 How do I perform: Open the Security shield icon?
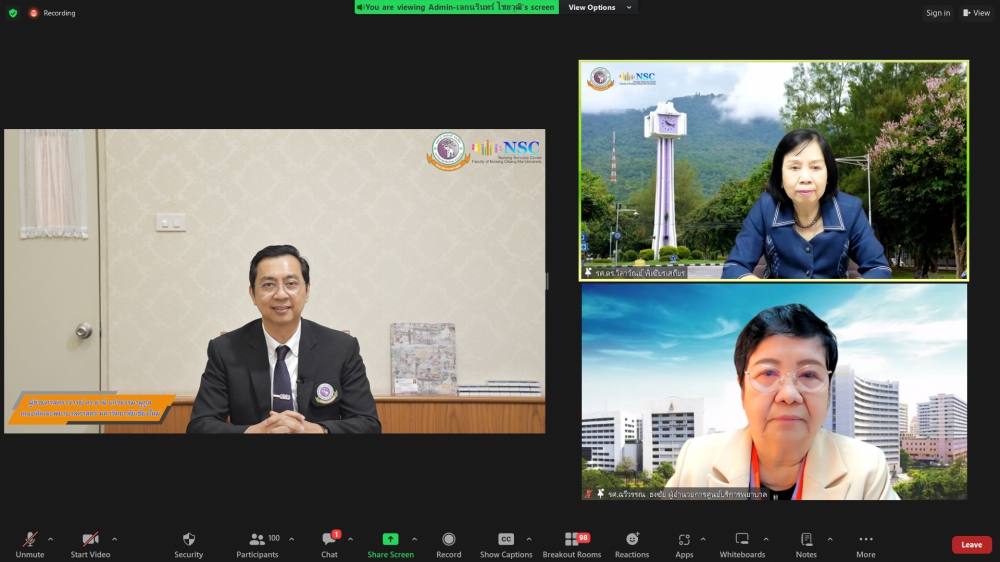tap(188, 540)
